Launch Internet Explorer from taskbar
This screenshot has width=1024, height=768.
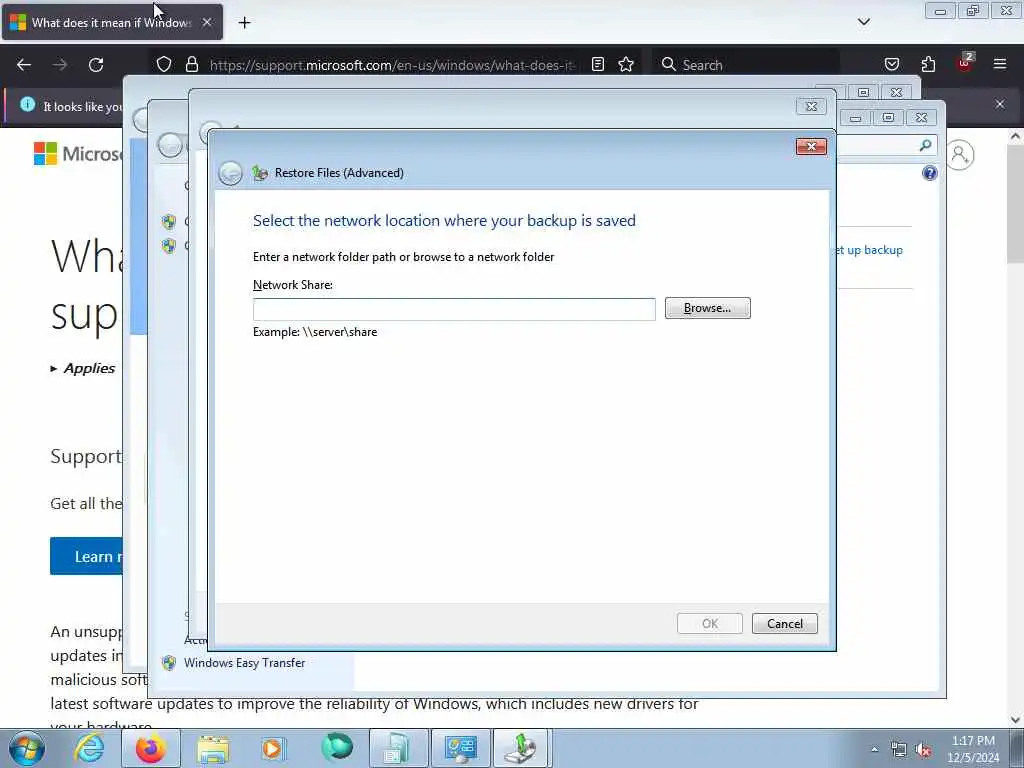pyautogui.click(x=89, y=748)
